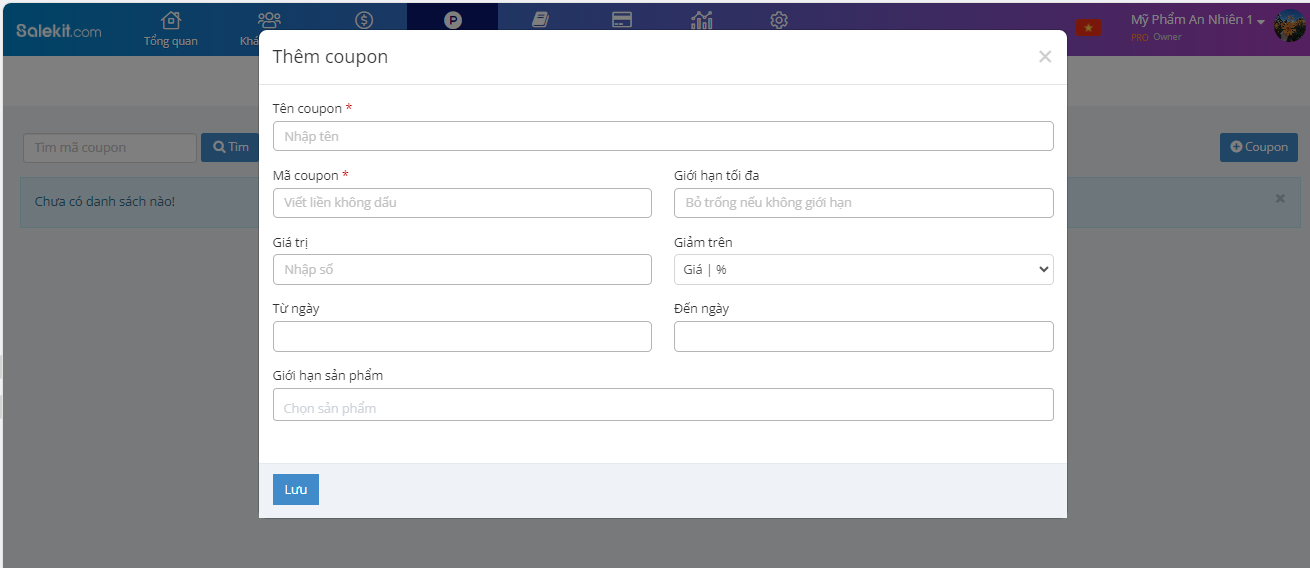Click the Coupon add button
The image size is (1310, 568).
pos(1258,147)
